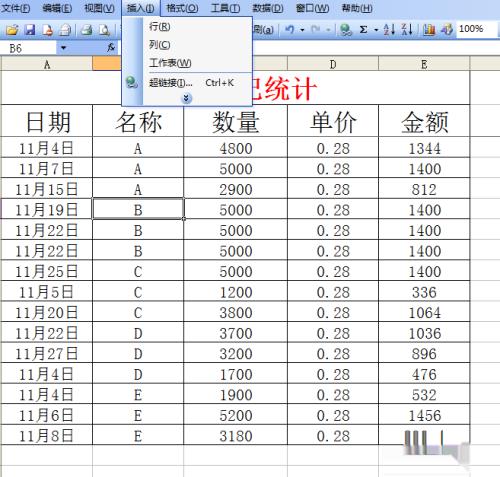Open the 格式(O) menu

point(182,8)
